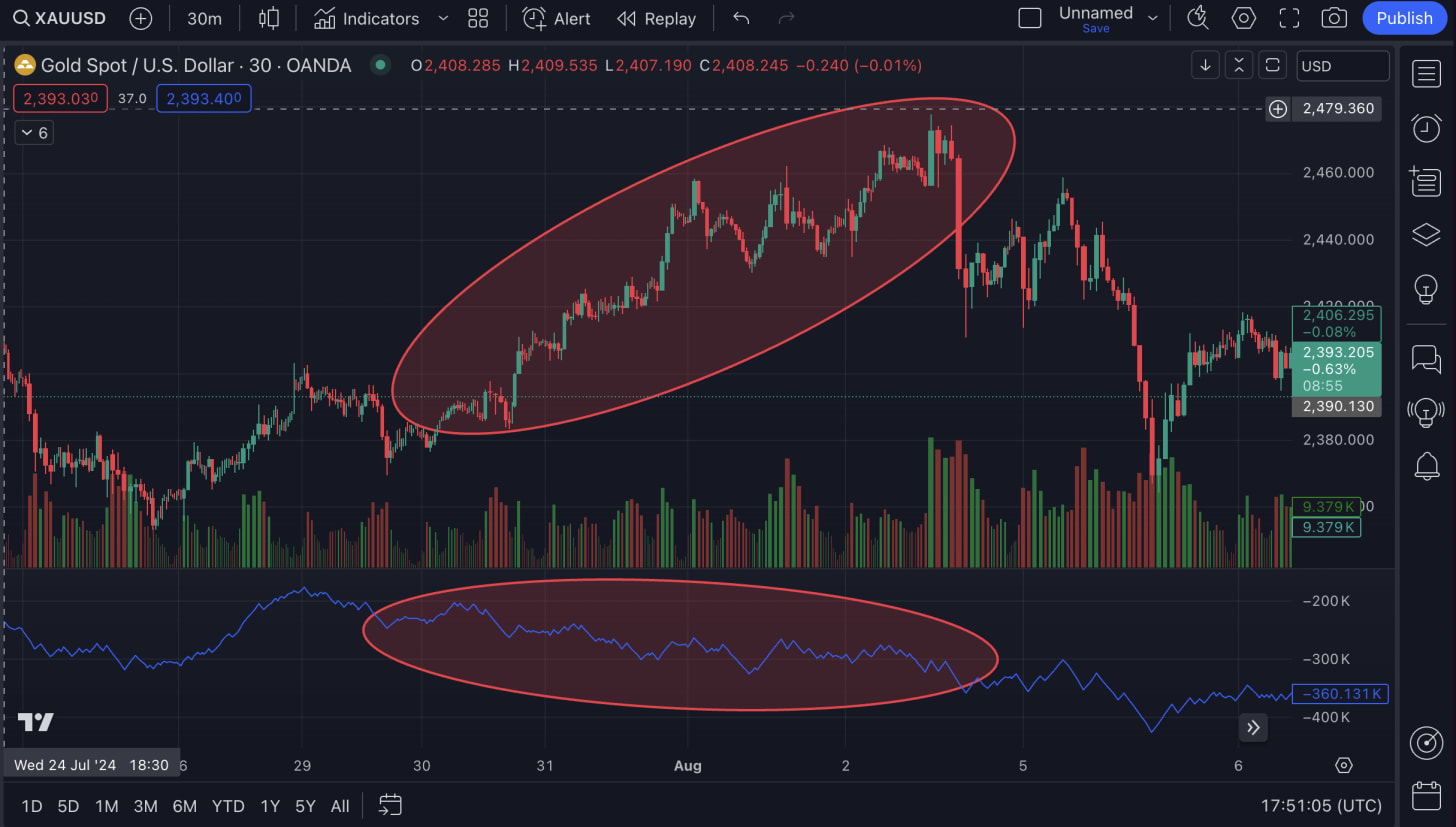
Task: Enter fullscreen mode
Action: point(1289,18)
